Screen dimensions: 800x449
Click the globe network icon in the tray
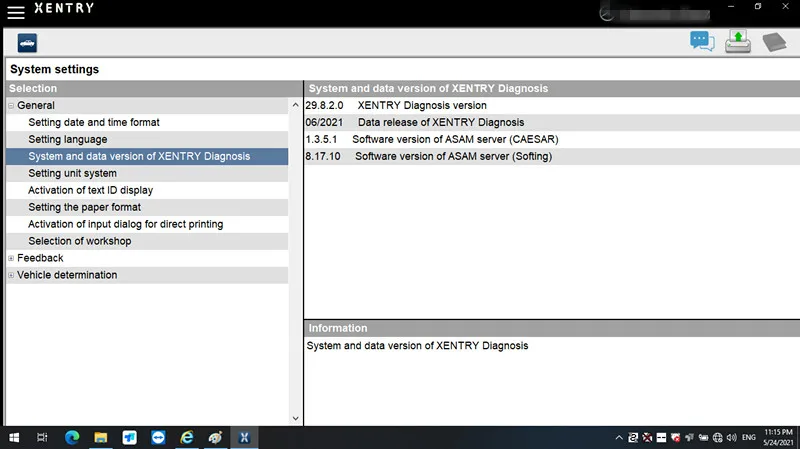tap(717, 437)
